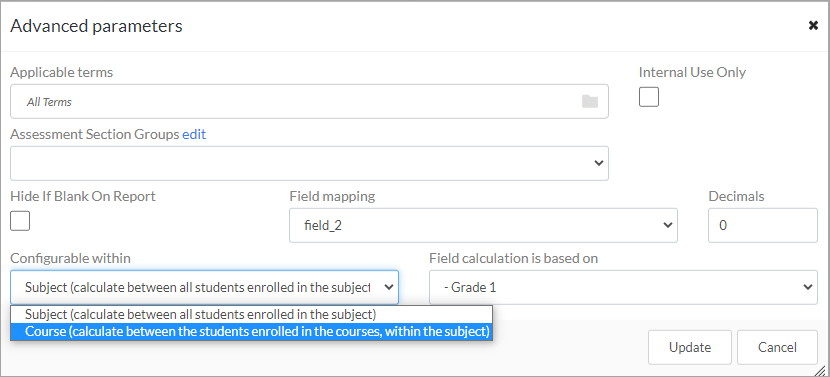
Task: Click the Hide If Blank On Report label text
Action: point(83,196)
